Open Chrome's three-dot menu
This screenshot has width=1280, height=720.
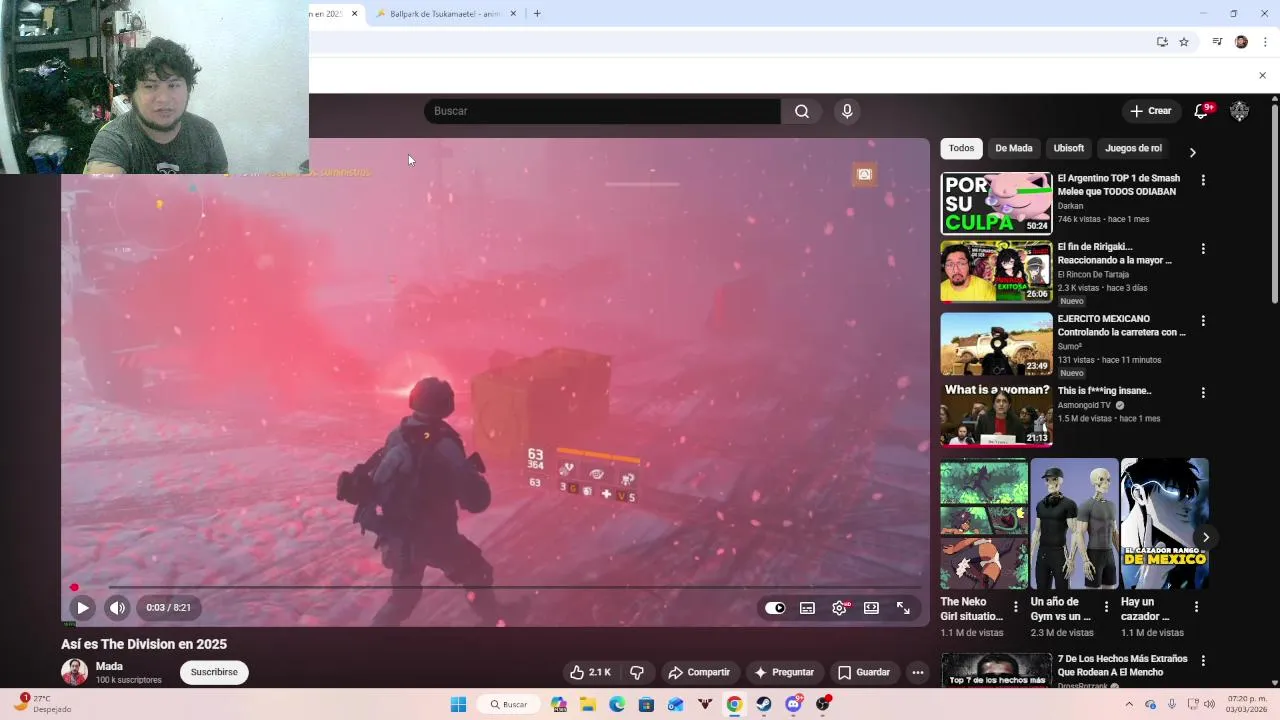[x=1265, y=42]
